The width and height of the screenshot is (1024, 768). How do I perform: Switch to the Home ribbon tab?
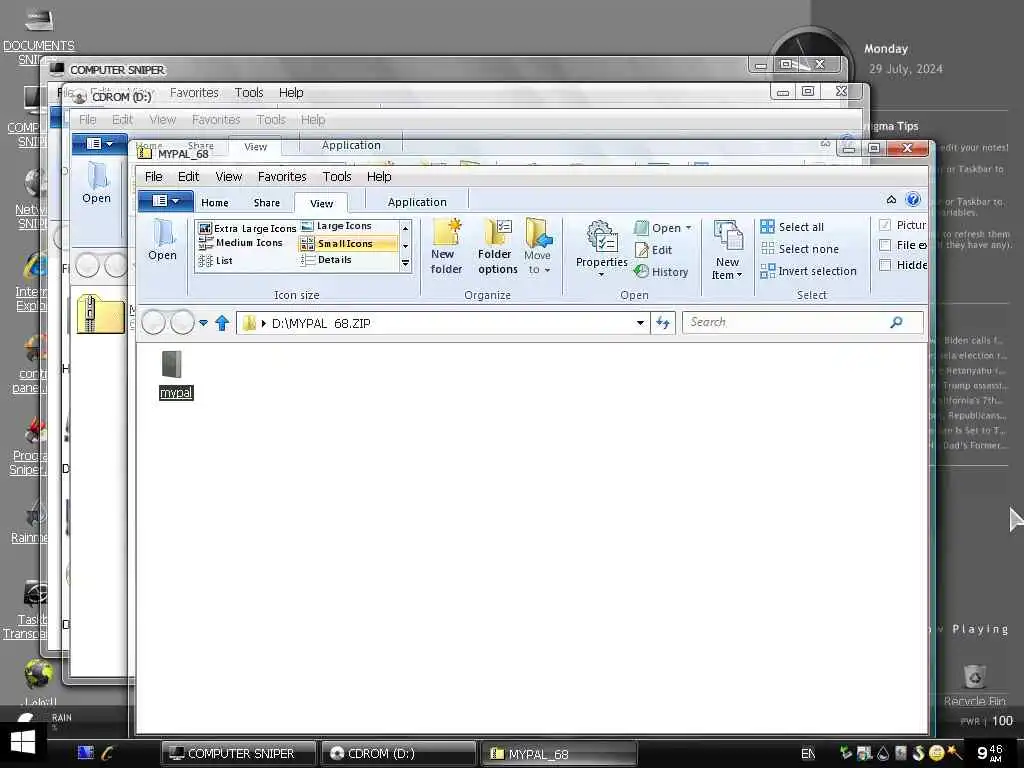tap(215, 202)
